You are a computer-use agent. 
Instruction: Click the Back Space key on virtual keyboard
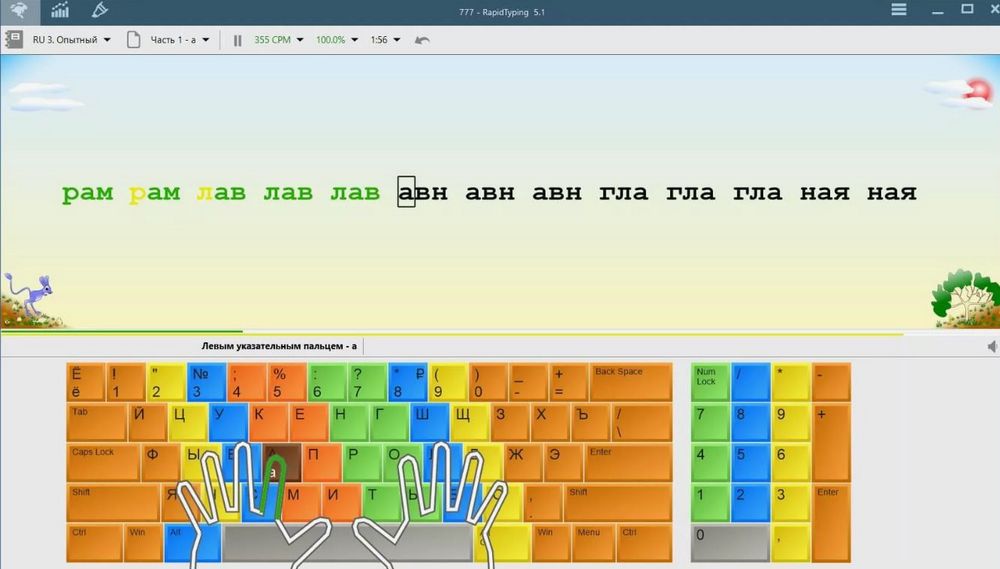coord(630,382)
